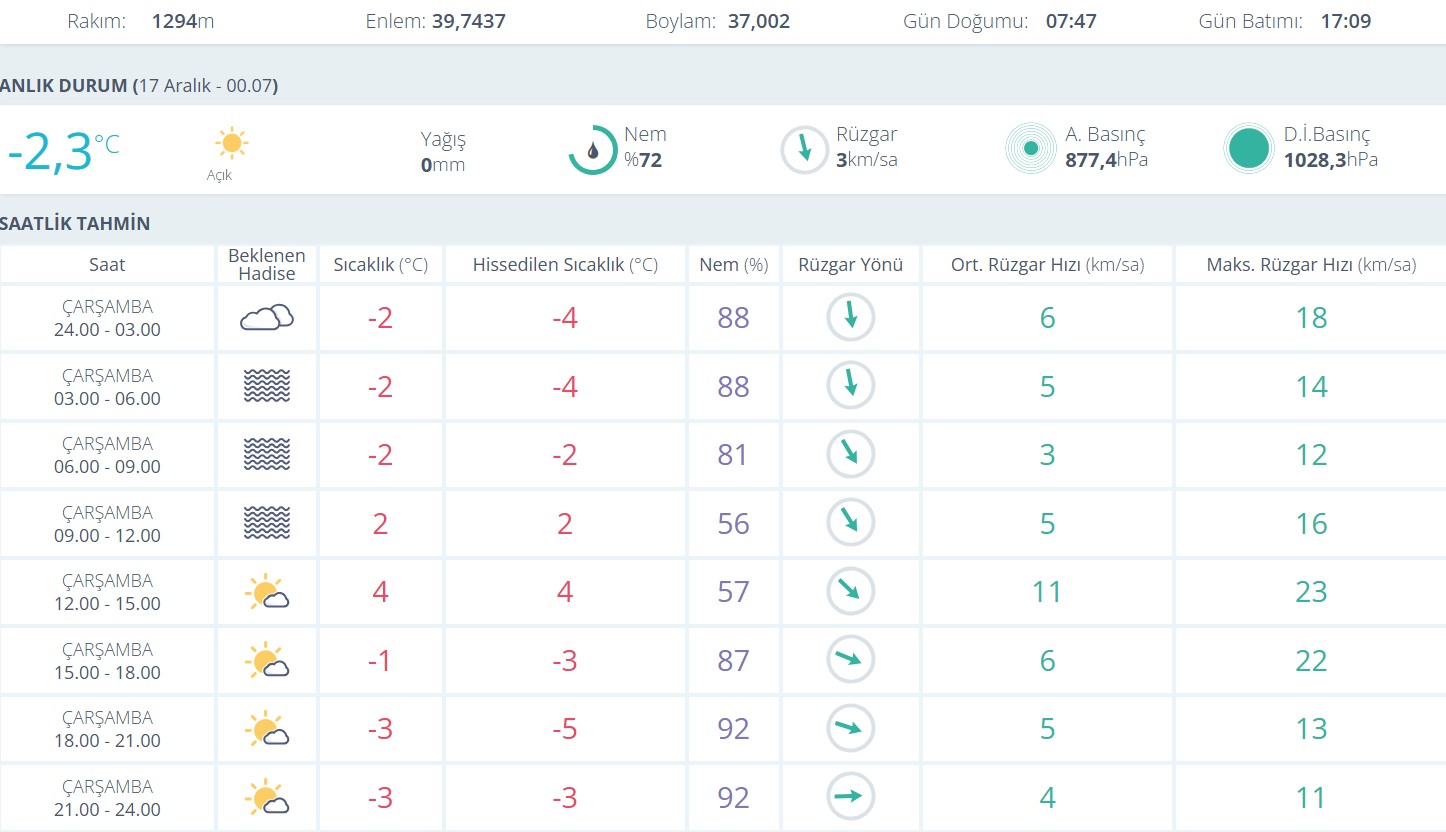Click the sunny 'Açık' current weather icon

point(231,144)
